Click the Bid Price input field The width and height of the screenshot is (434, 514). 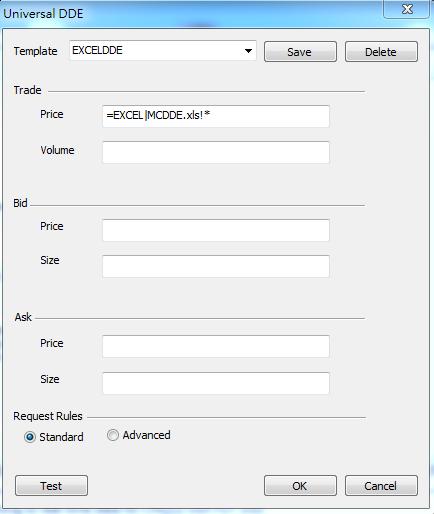216,230
